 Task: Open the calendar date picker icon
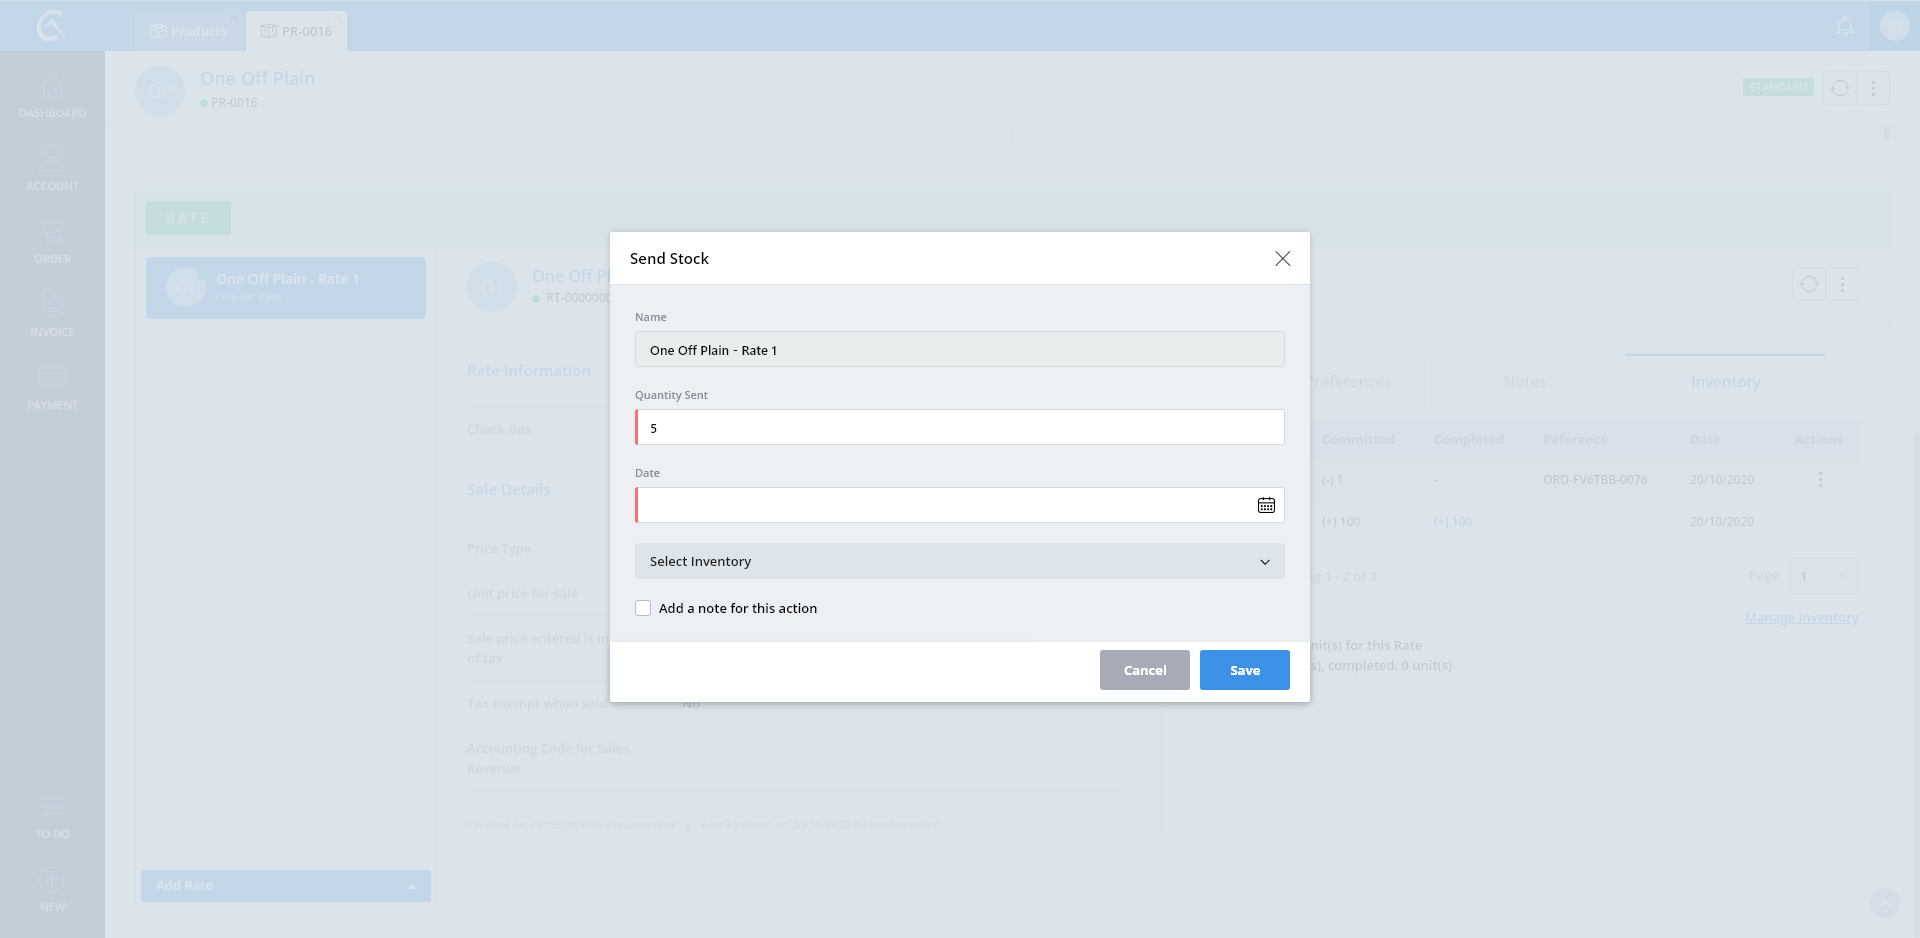tap(1266, 505)
